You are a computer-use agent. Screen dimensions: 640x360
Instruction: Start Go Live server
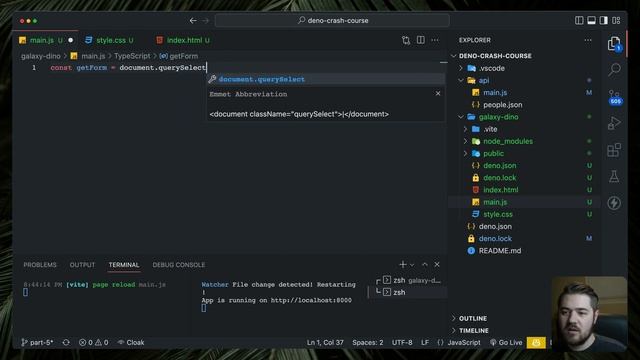pos(506,342)
